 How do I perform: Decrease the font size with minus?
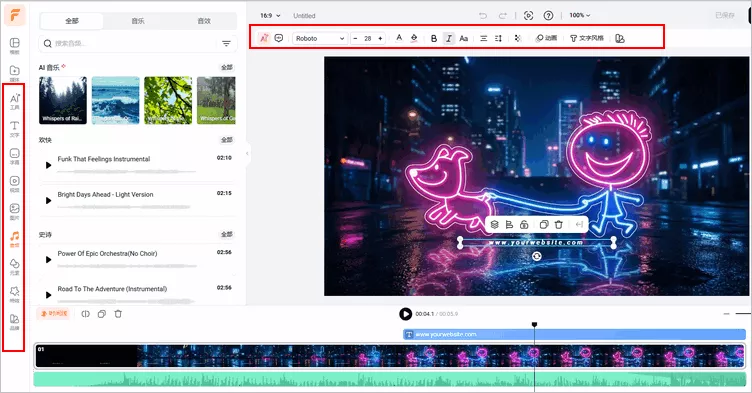click(355, 38)
